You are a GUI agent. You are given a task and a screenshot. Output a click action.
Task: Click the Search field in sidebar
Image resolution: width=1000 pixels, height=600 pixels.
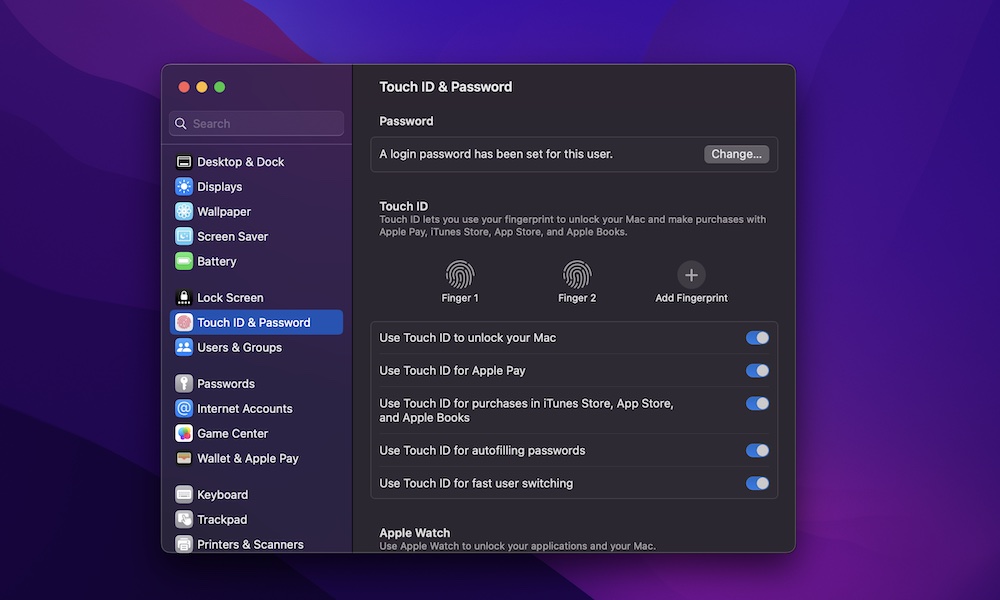coord(256,124)
